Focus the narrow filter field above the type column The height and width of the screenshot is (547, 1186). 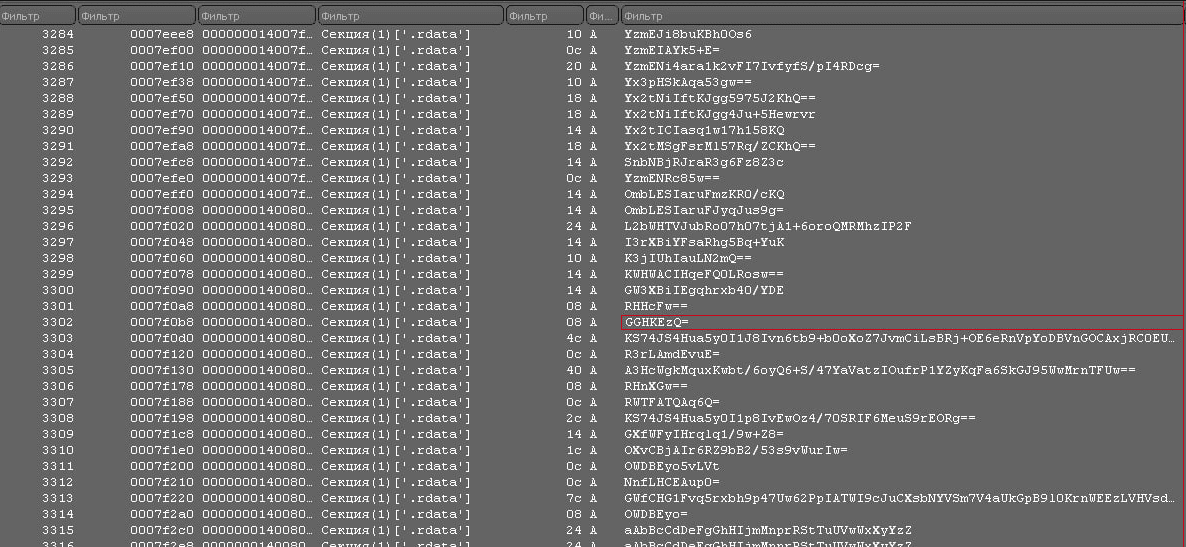pyautogui.click(x=602, y=16)
